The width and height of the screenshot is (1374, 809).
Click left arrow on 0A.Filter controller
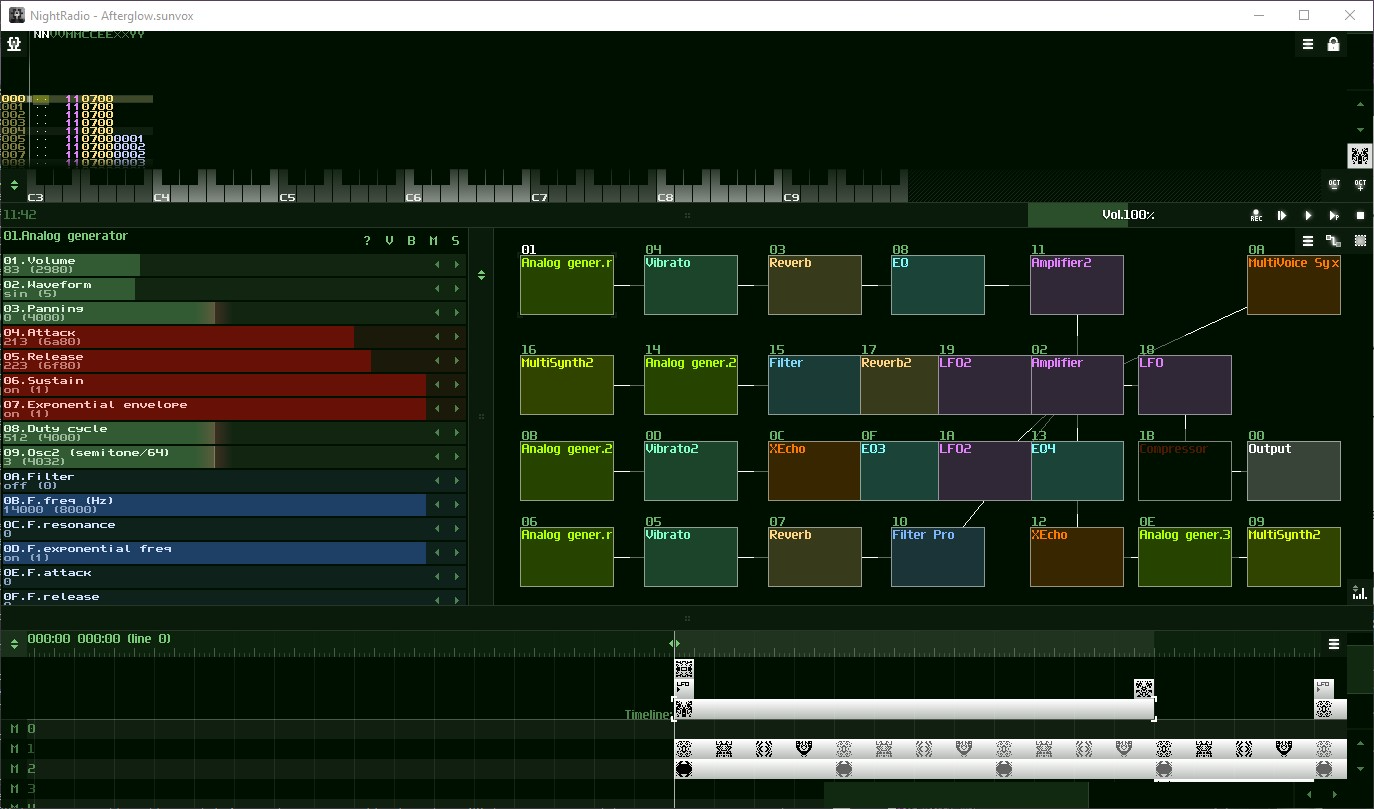coord(437,481)
